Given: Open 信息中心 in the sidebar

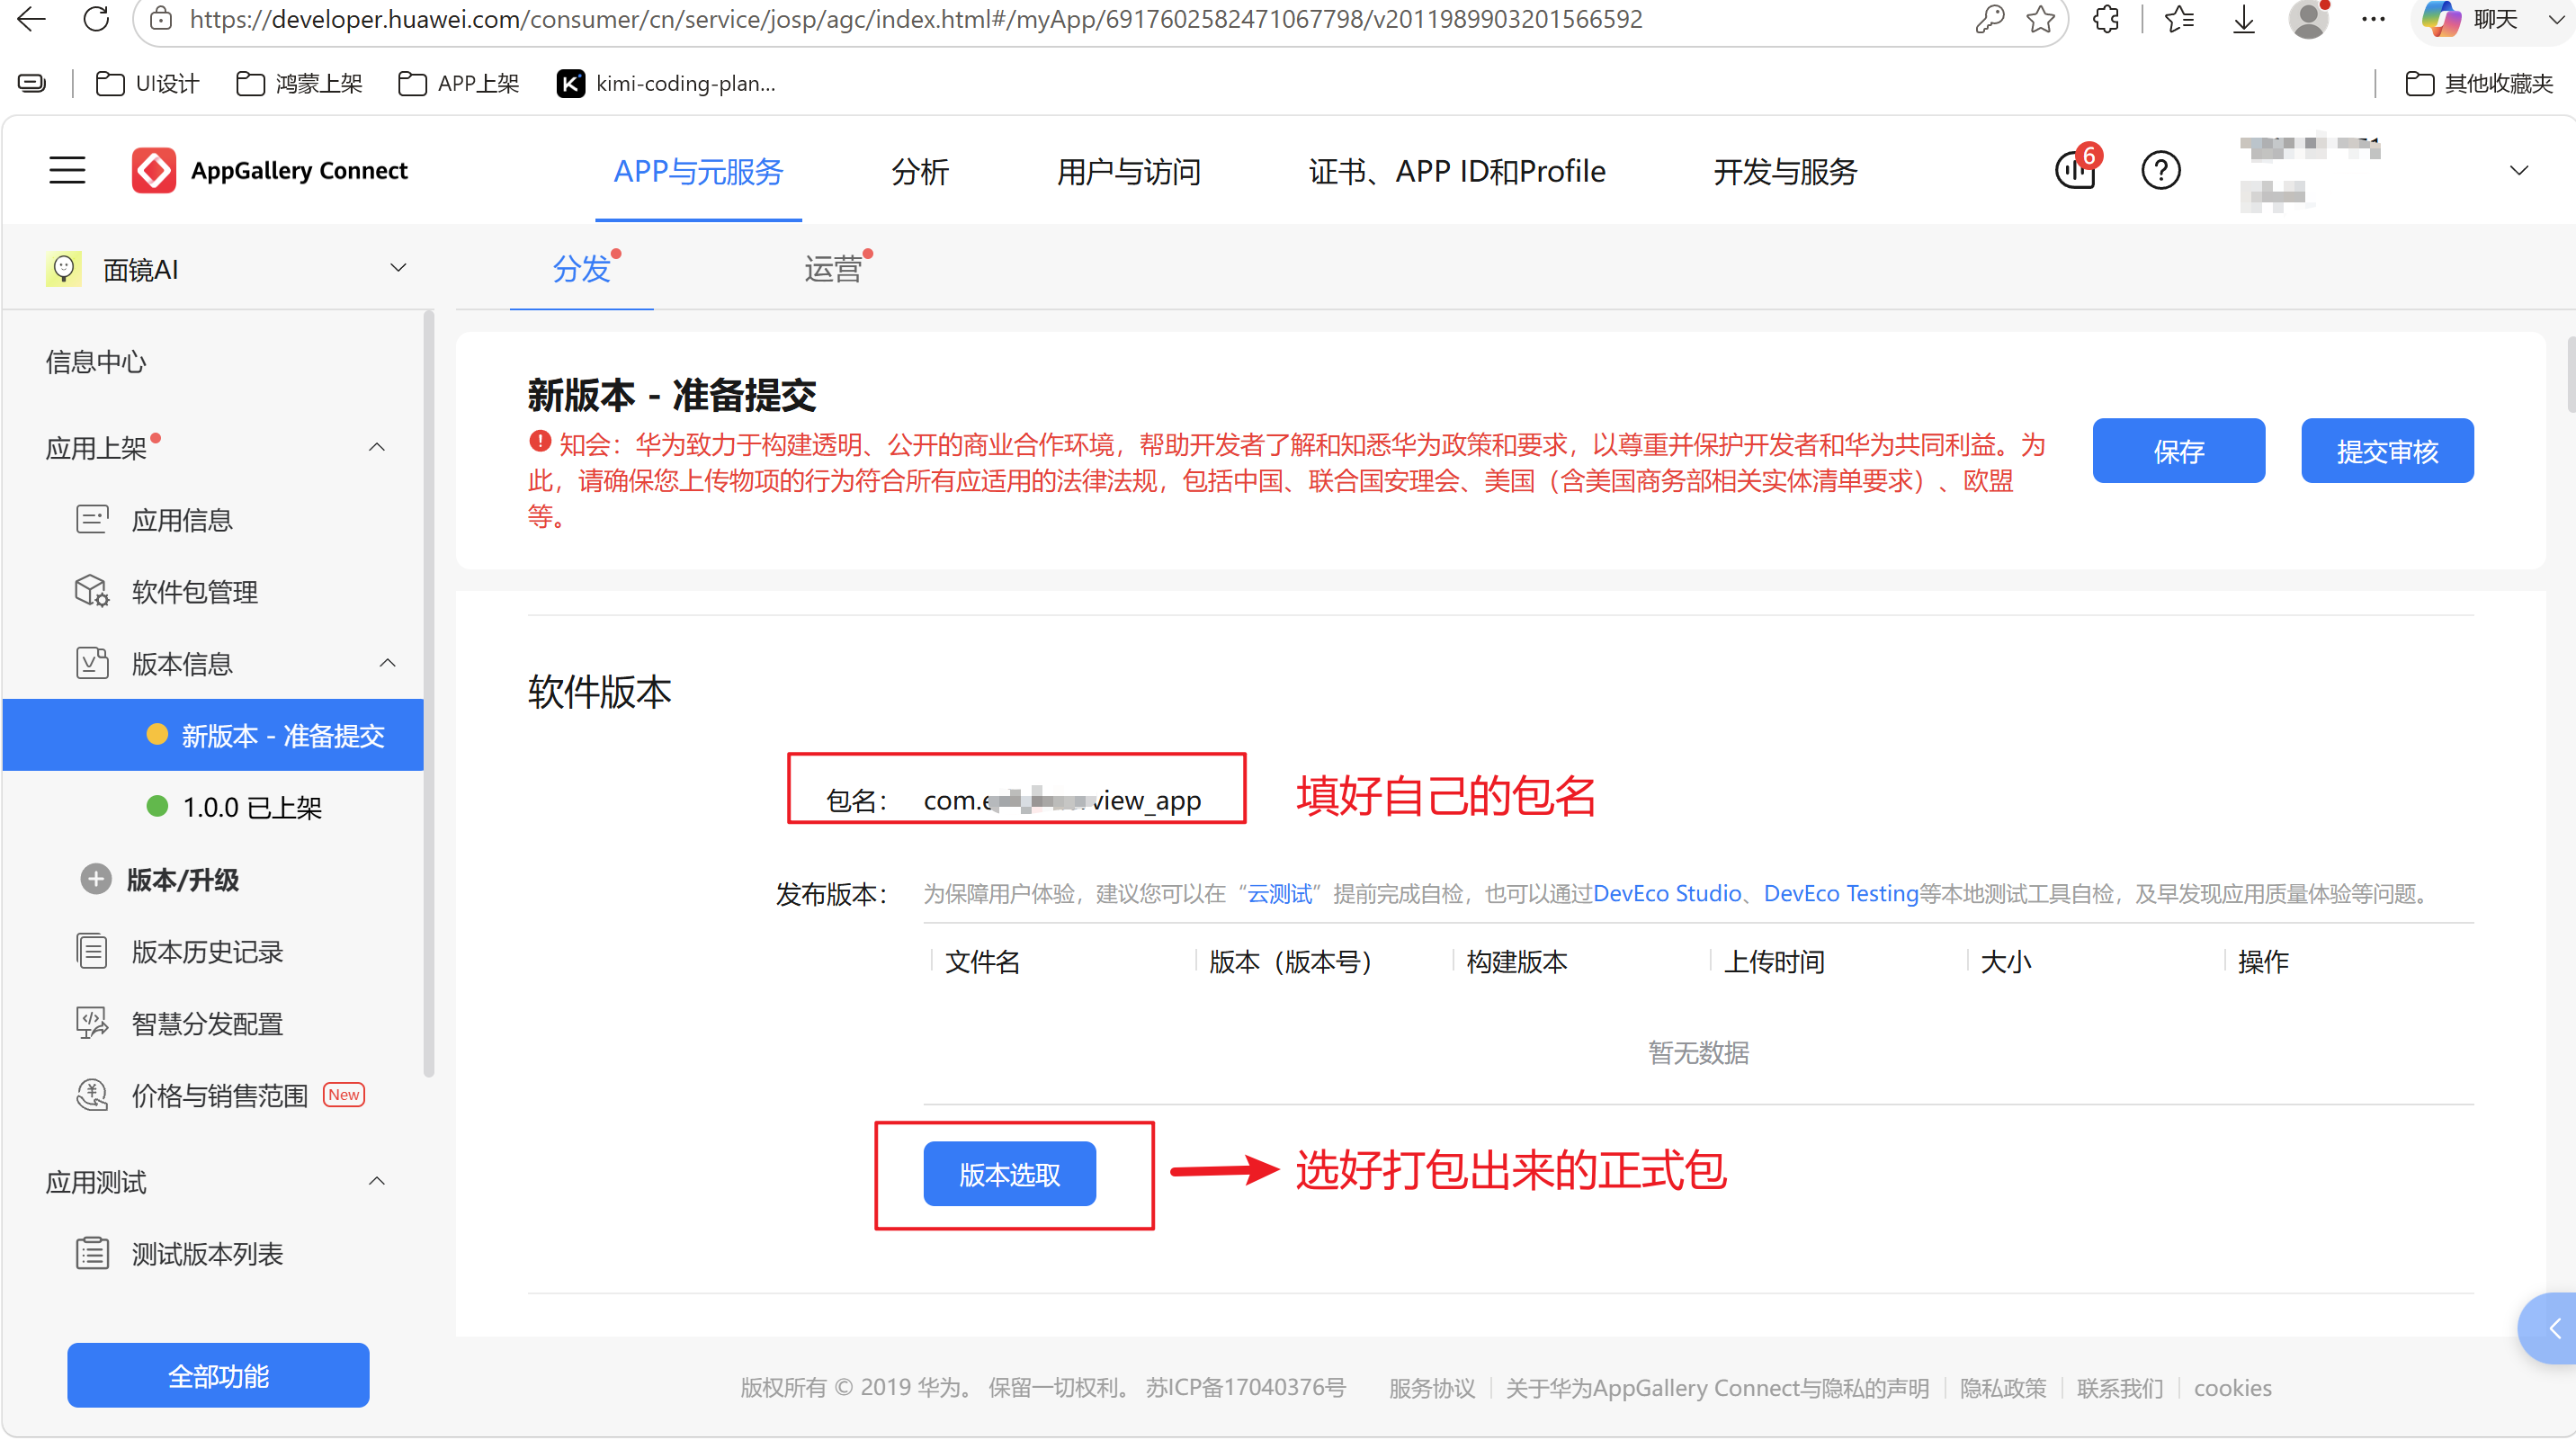Looking at the screenshot, I should tap(95, 361).
